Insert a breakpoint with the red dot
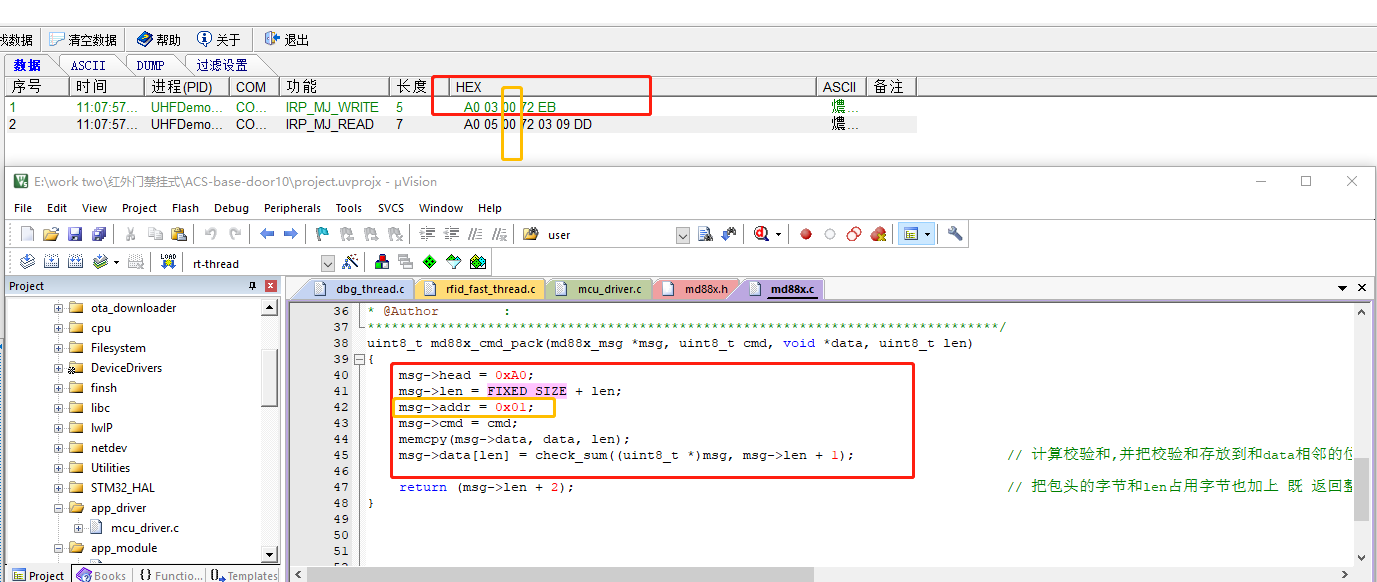 [x=805, y=234]
